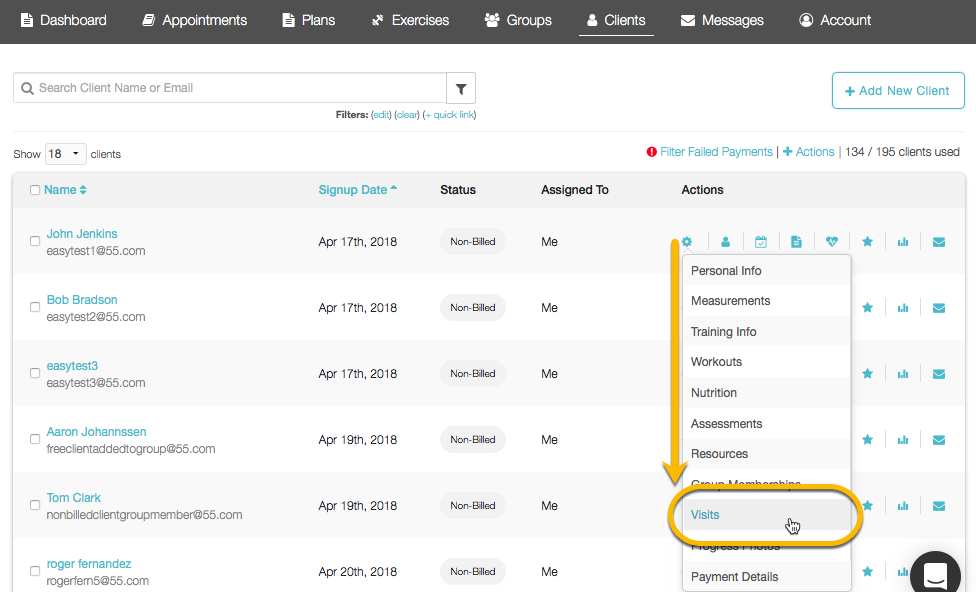This screenshot has width=976, height=592.
Task: Send a message via envelope icon for easytest3
Action: (x=939, y=373)
